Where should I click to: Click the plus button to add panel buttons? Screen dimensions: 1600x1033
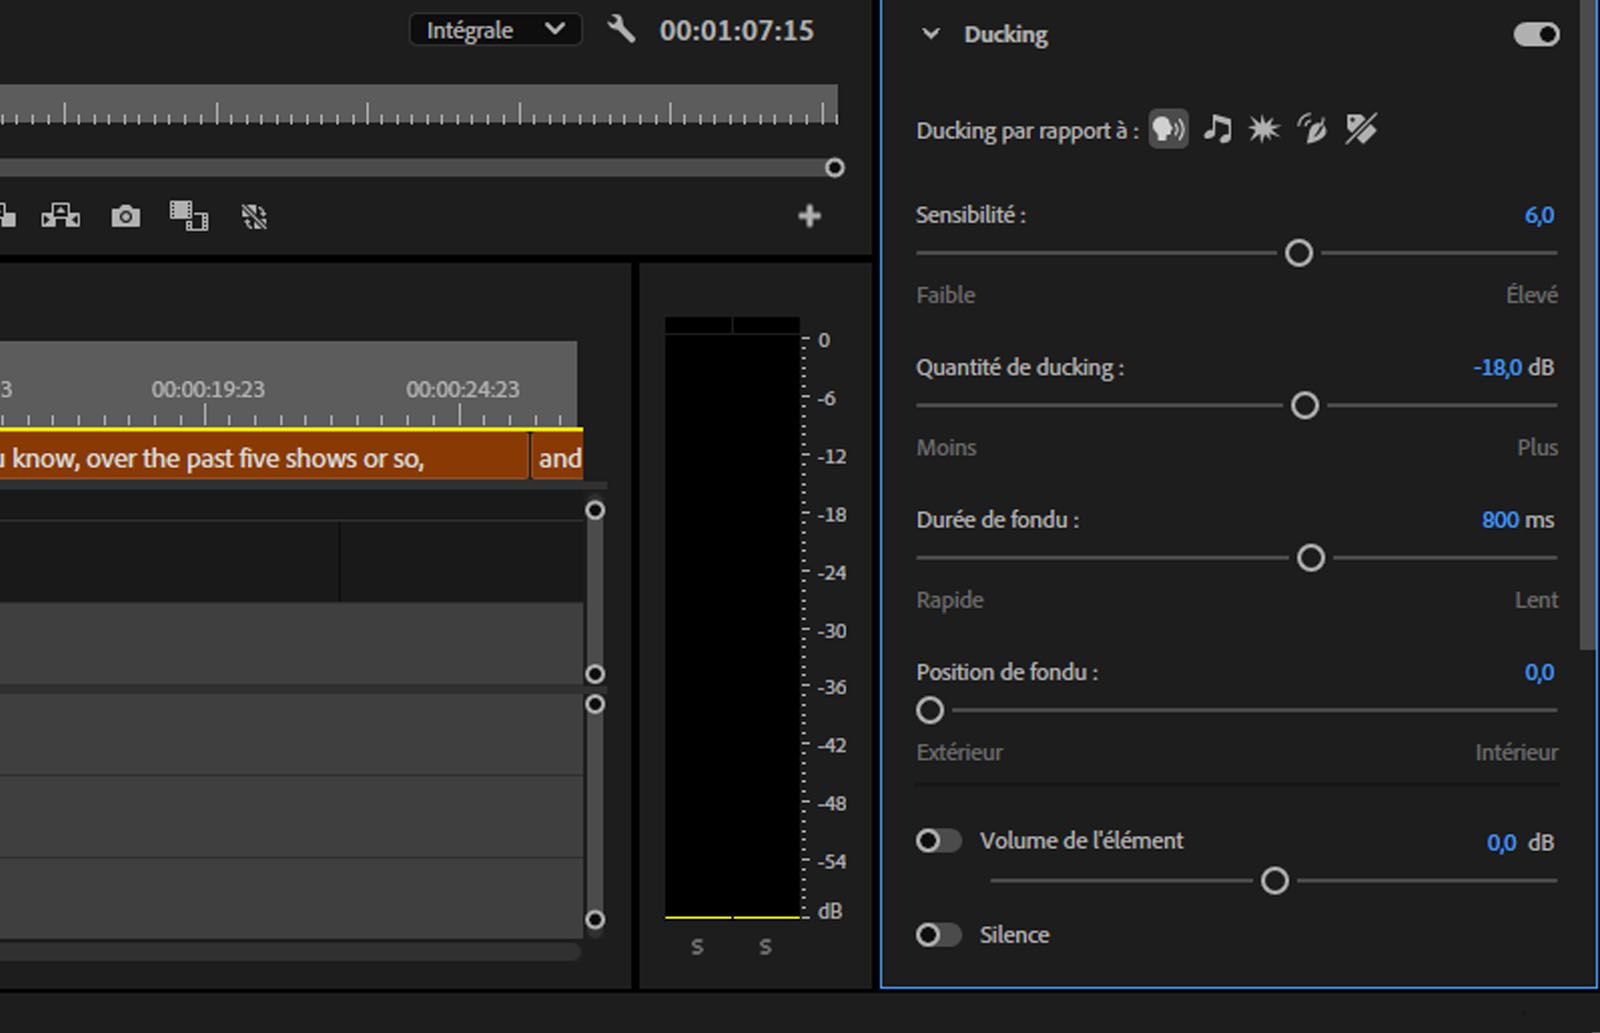(x=811, y=216)
